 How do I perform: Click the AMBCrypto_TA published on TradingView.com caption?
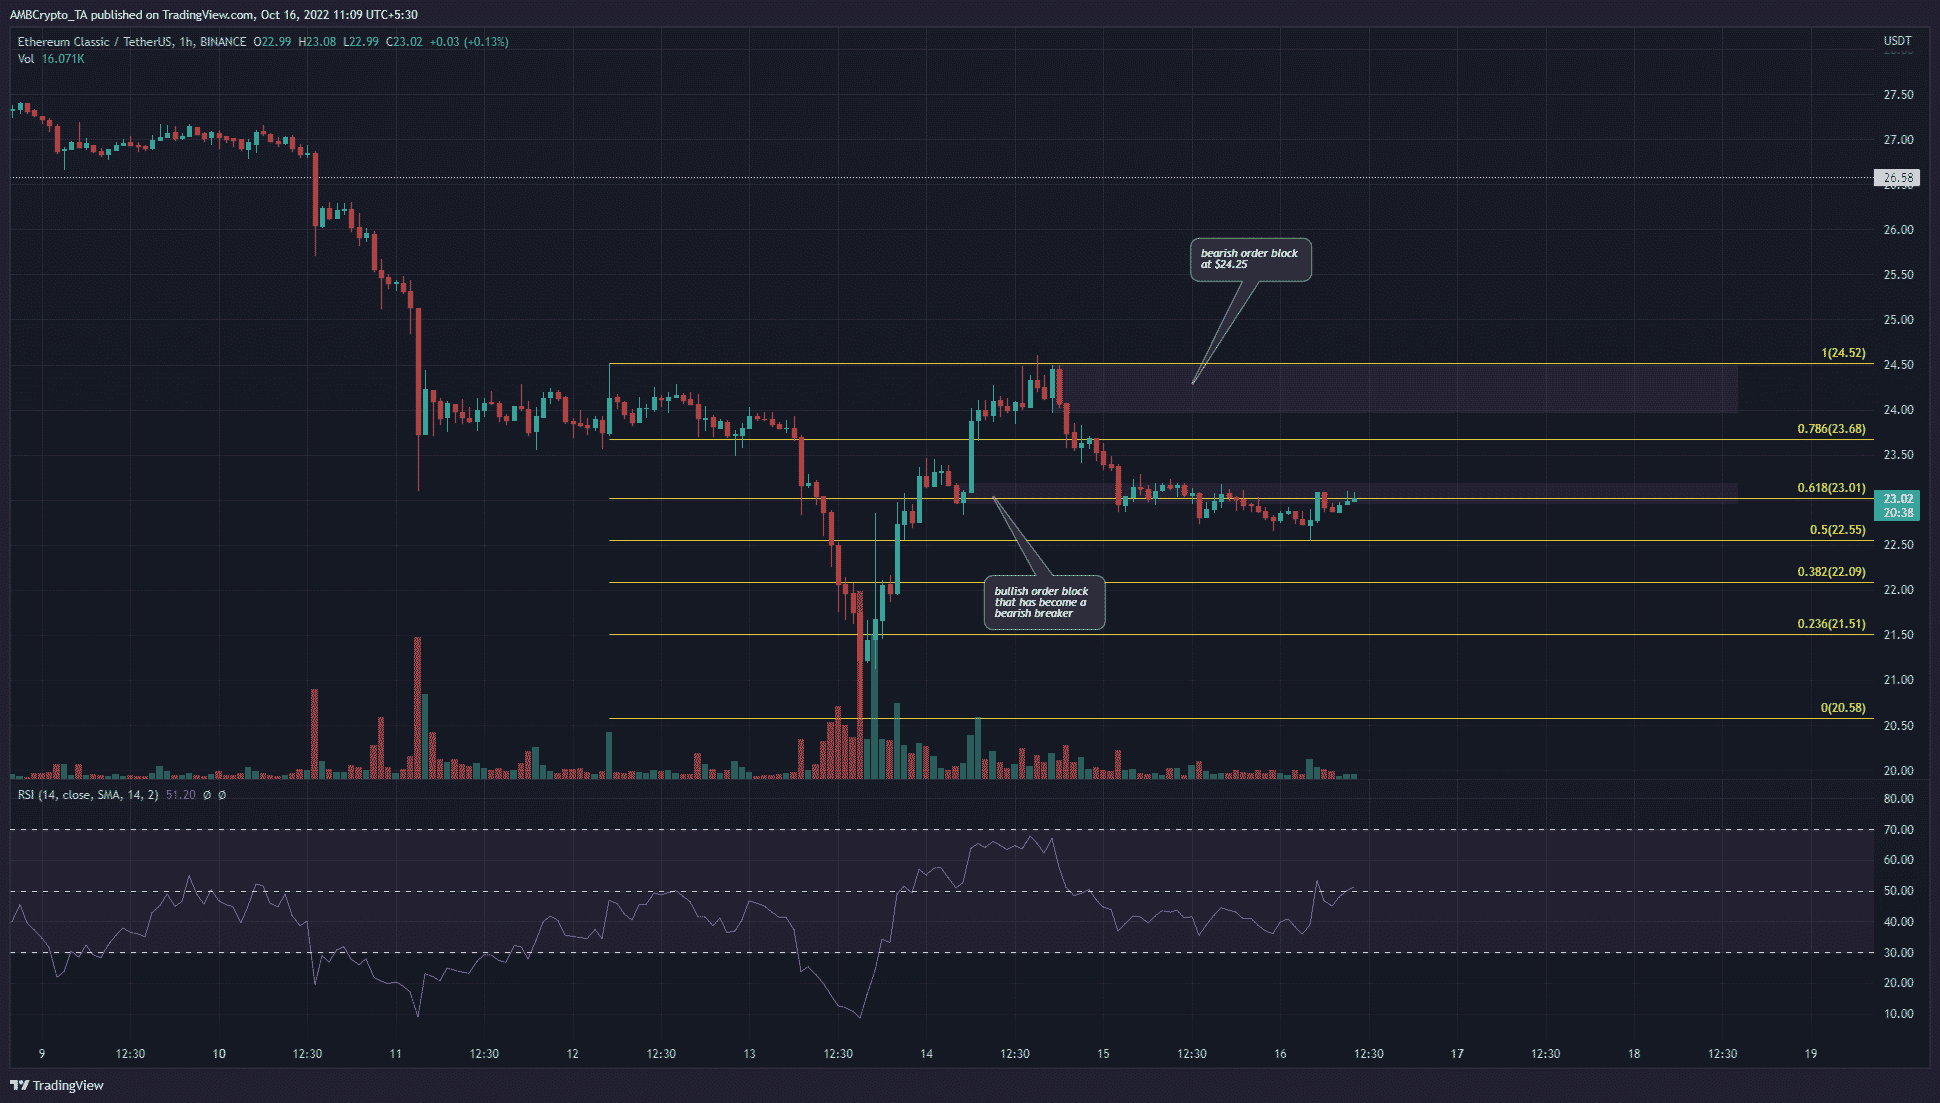click(x=214, y=15)
